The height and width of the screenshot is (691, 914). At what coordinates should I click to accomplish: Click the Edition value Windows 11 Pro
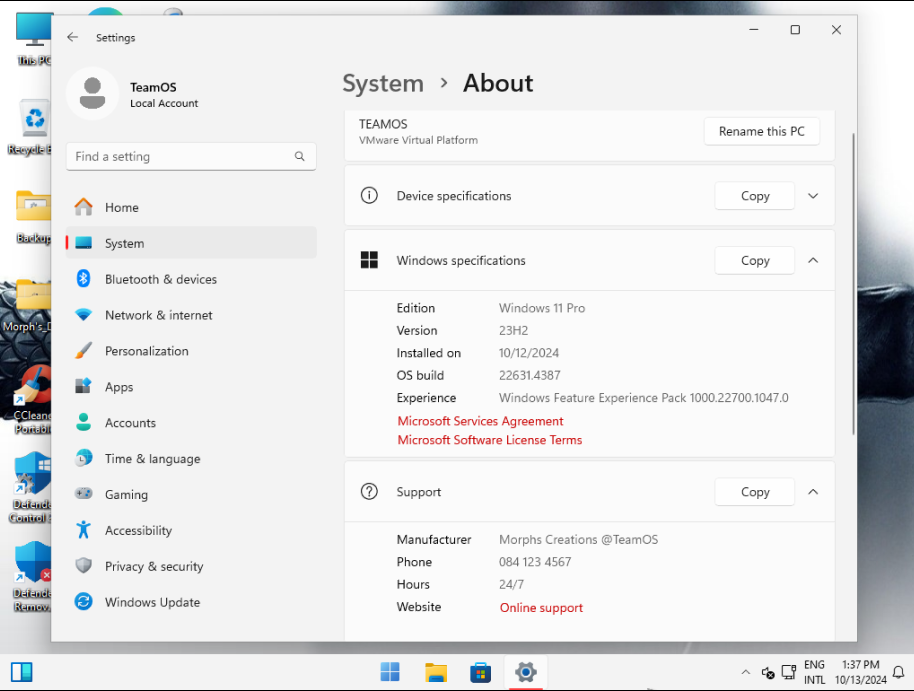[542, 308]
